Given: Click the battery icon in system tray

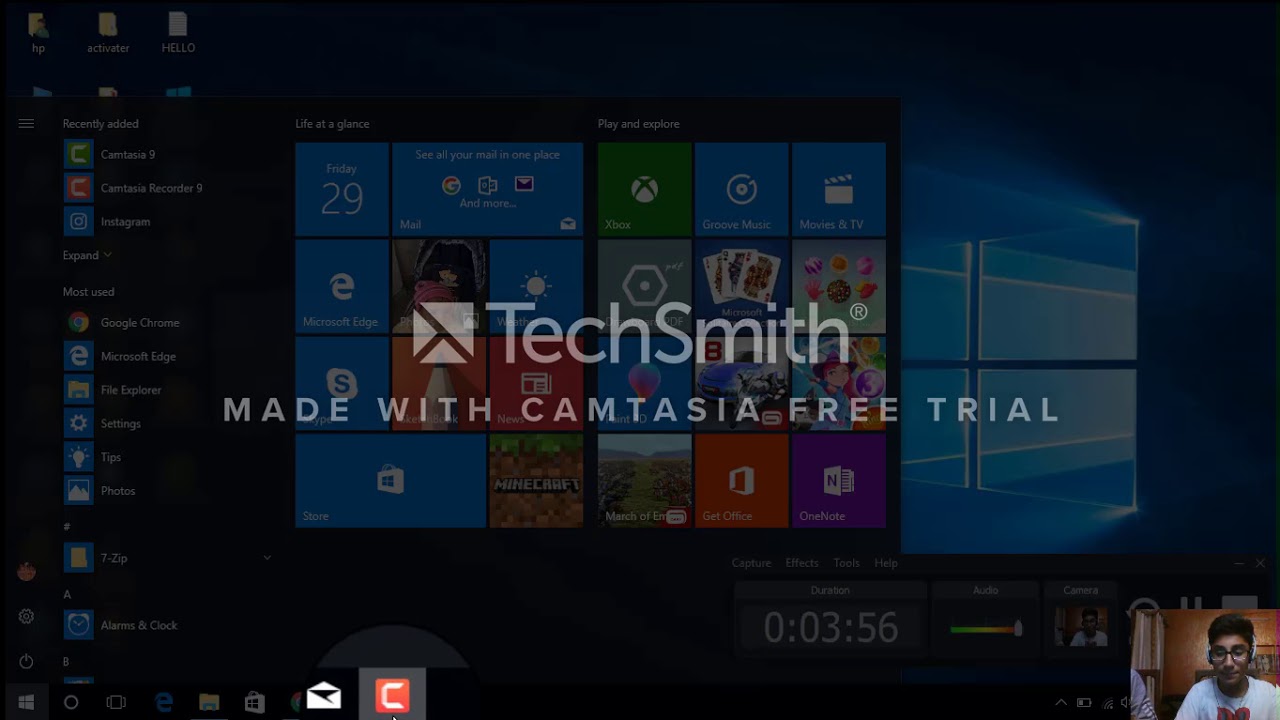Looking at the screenshot, I should pyautogui.click(x=1084, y=703).
